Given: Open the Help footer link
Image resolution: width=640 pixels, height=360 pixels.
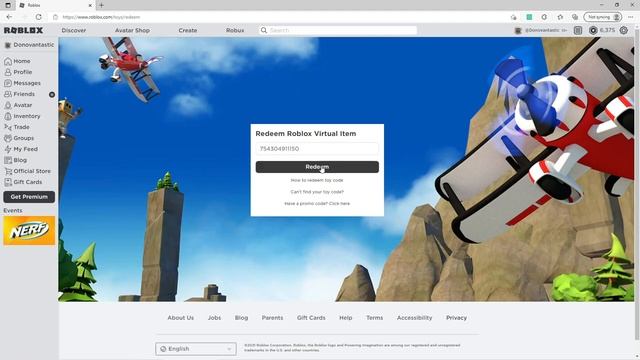Looking at the screenshot, I should pos(346,318).
